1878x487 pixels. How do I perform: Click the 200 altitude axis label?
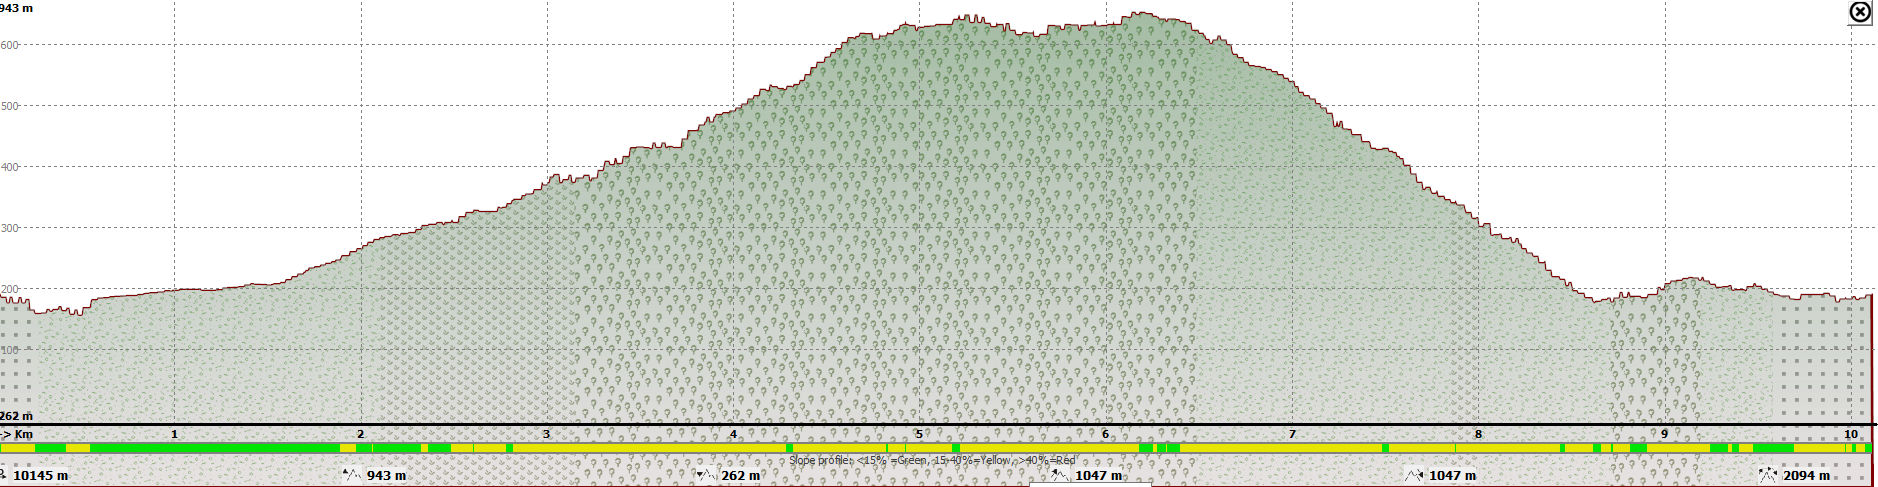(x=9, y=289)
